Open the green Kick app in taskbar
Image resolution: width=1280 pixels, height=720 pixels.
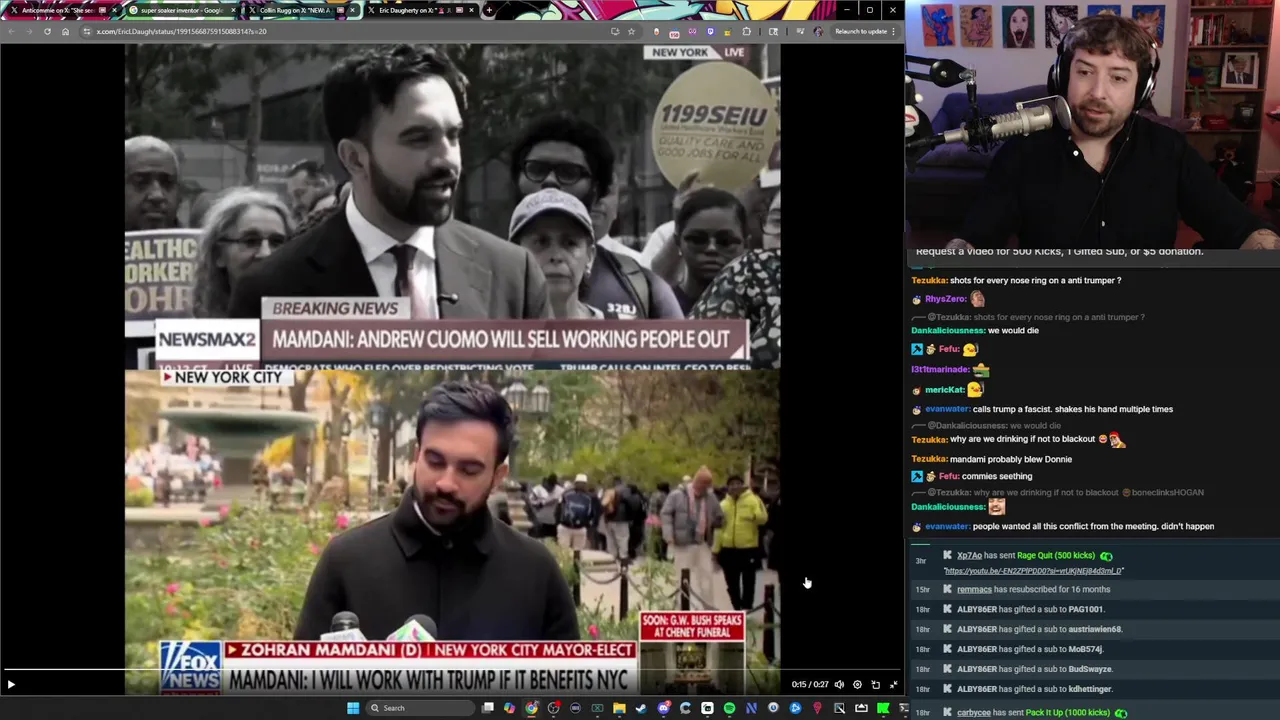coord(883,708)
